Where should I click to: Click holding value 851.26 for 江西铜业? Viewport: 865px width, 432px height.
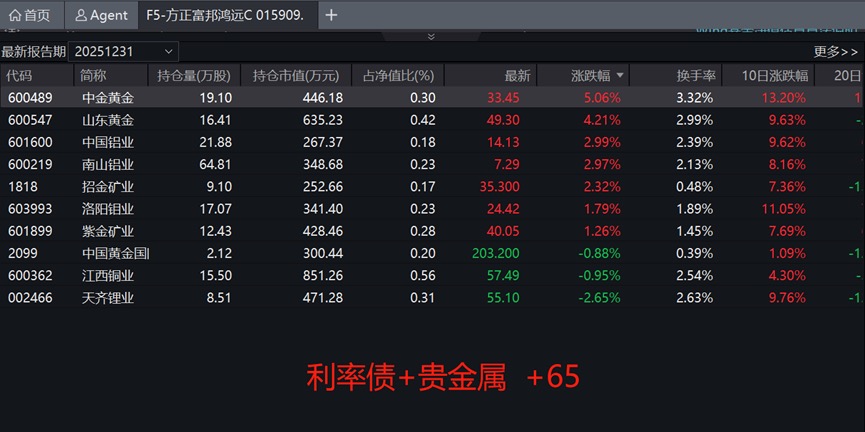pos(323,276)
